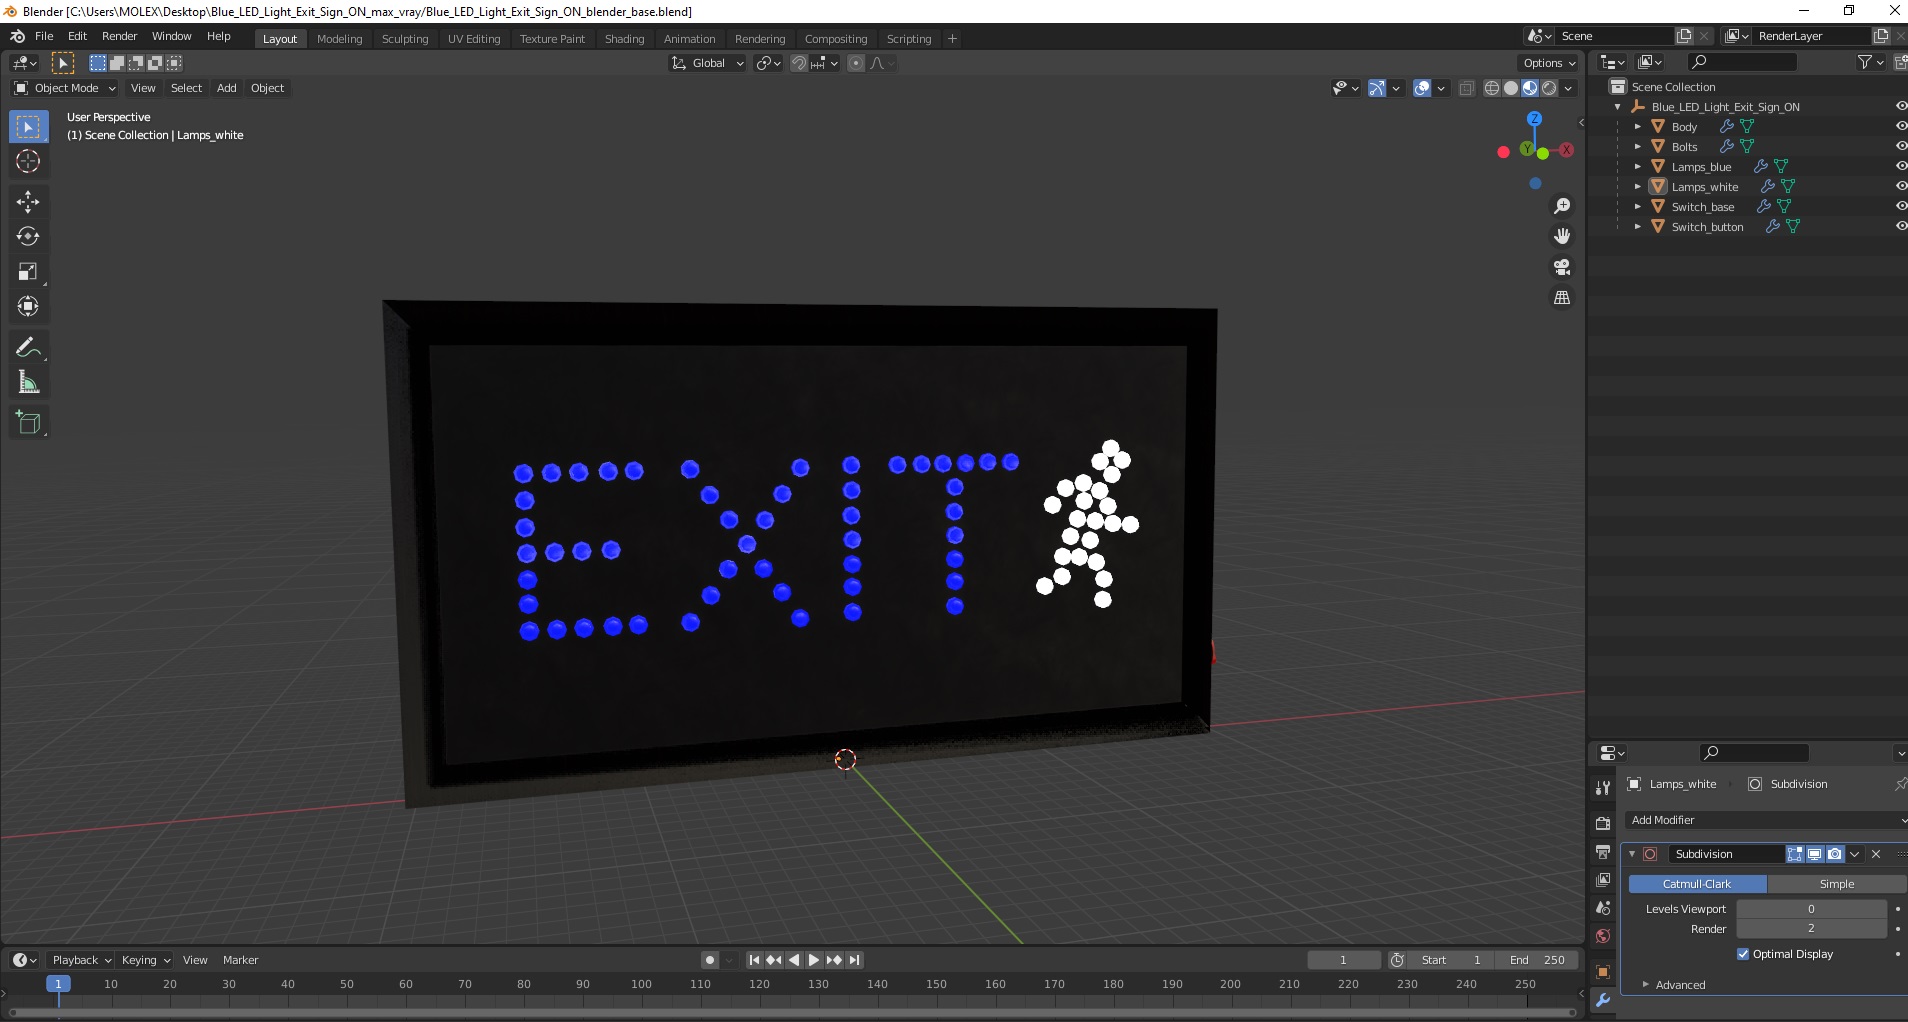Open the Global orientation dropdown
The width and height of the screenshot is (1908, 1022).
pyautogui.click(x=707, y=63)
